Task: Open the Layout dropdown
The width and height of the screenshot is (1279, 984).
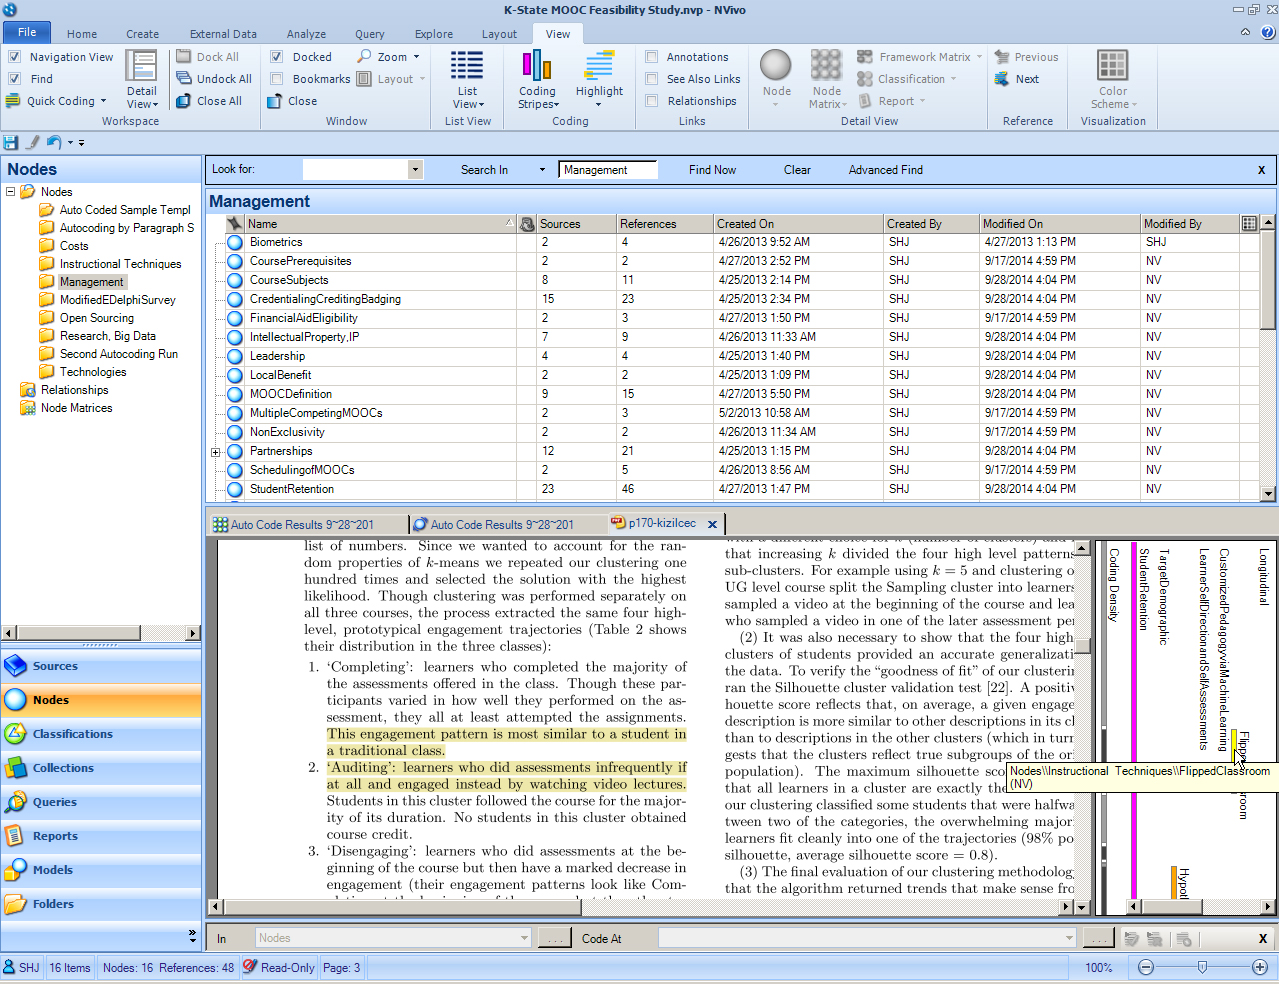Action: [391, 79]
